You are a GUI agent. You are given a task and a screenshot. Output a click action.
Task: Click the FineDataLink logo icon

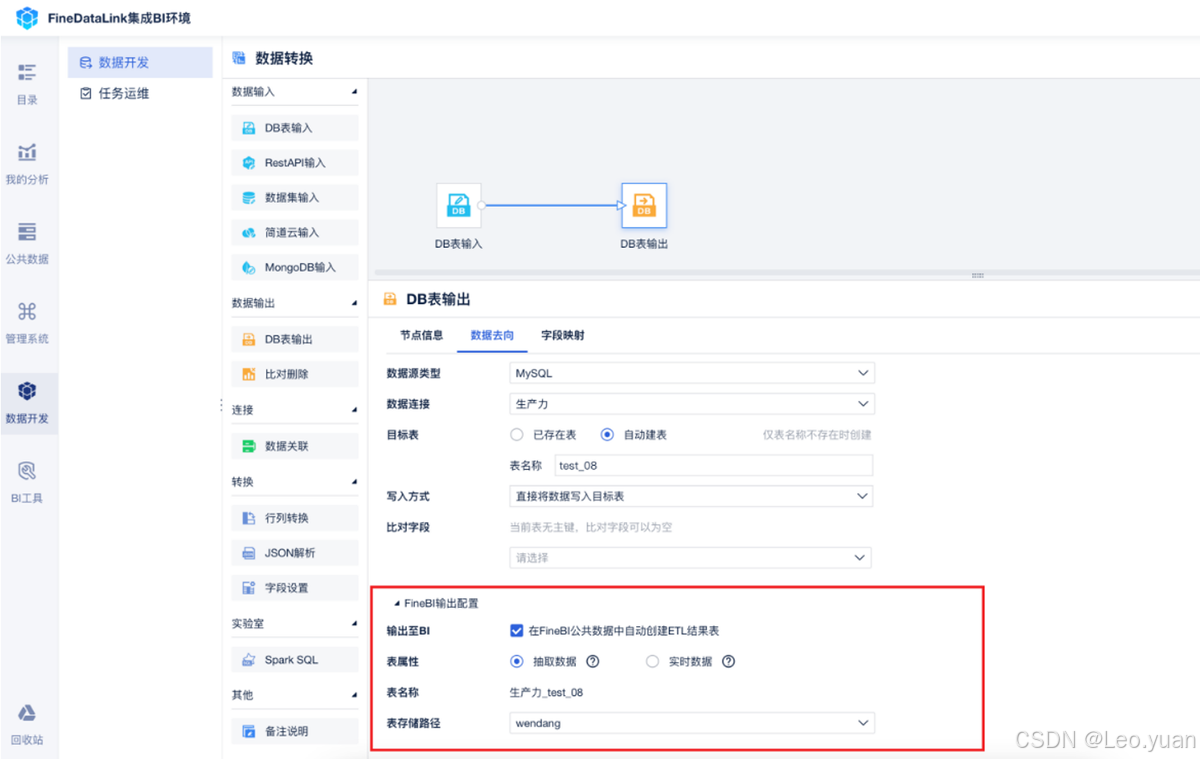[26, 18]
